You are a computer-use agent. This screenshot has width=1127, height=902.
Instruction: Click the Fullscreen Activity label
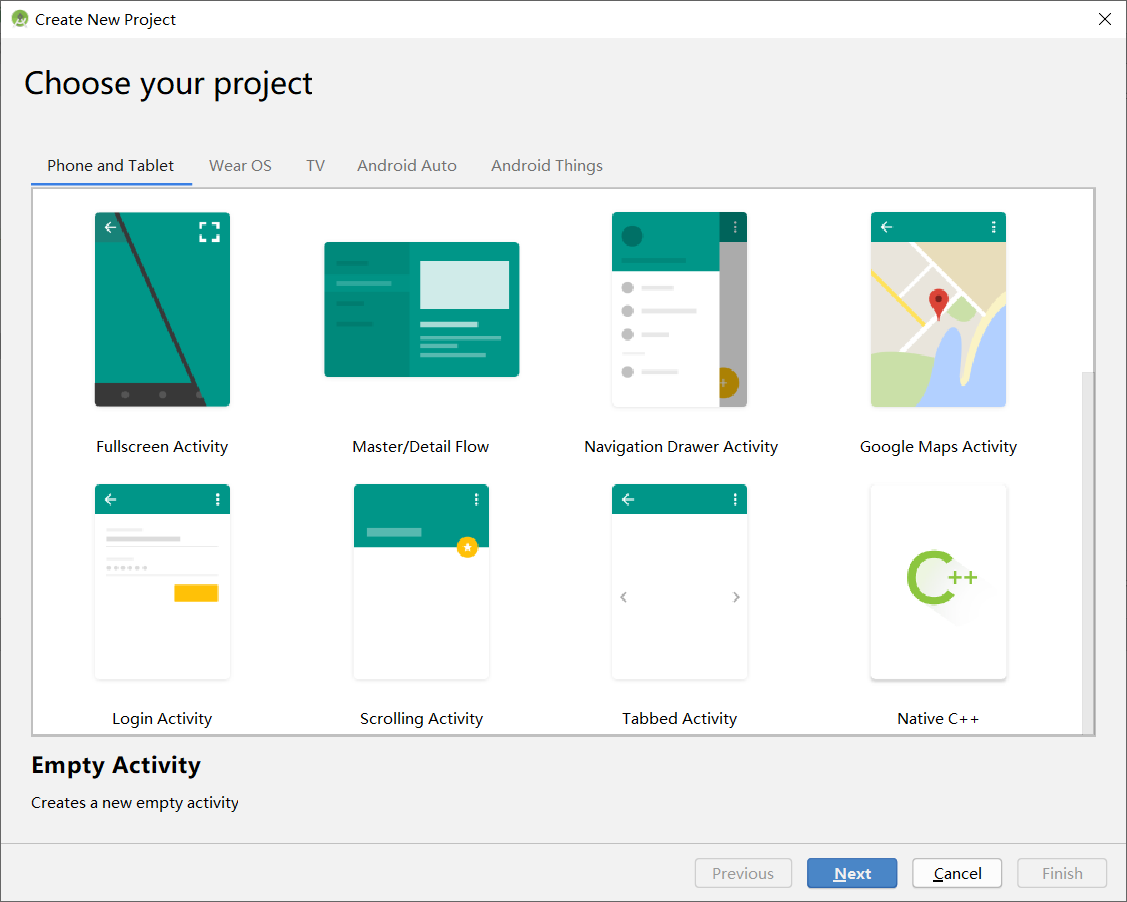(162, 446)
